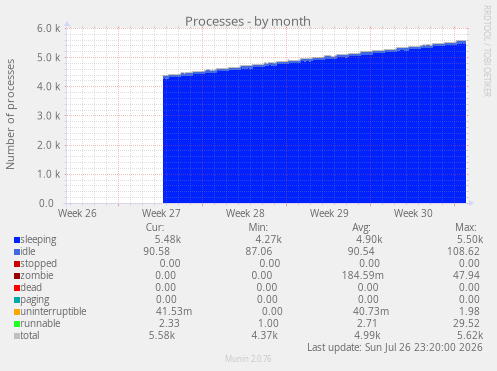This screenshot has height=371, width=497.
Task: Select the 'idle' legend label
Action: pyautogui.click(x=28, y=251)
